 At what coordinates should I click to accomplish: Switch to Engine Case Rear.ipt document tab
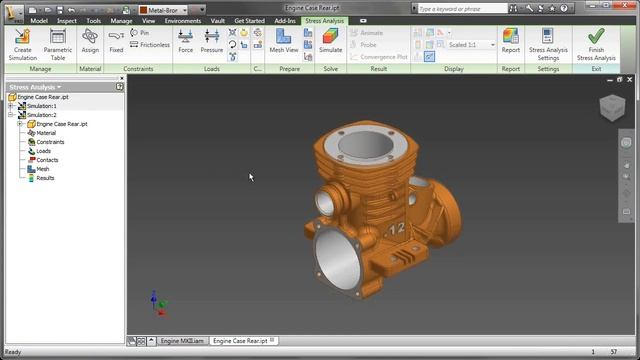244,341
